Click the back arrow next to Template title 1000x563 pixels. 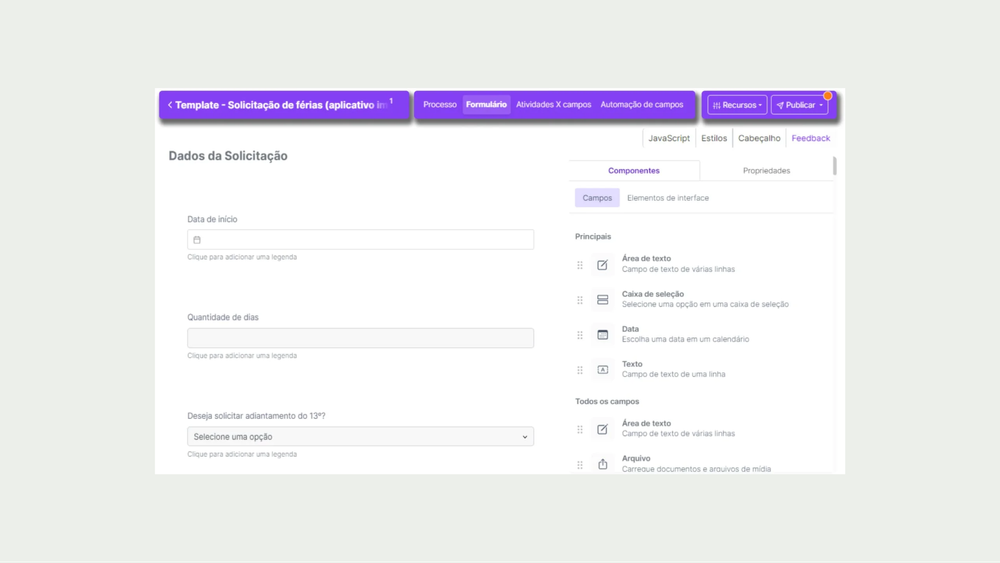170,105
